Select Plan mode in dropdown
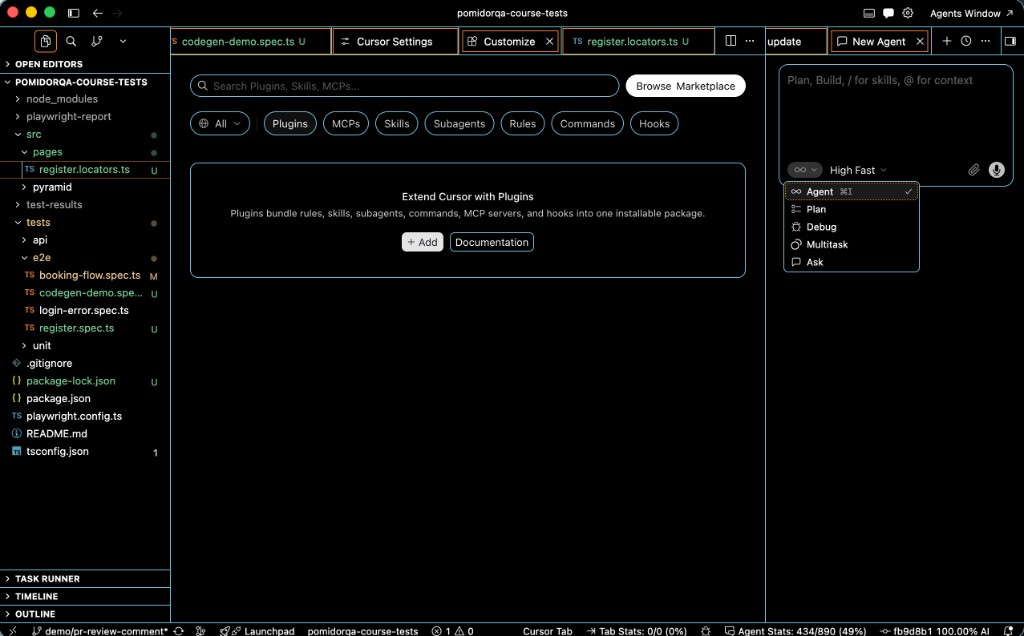Viewport: 1024px width, 636px height. click(x=851, y=209)
